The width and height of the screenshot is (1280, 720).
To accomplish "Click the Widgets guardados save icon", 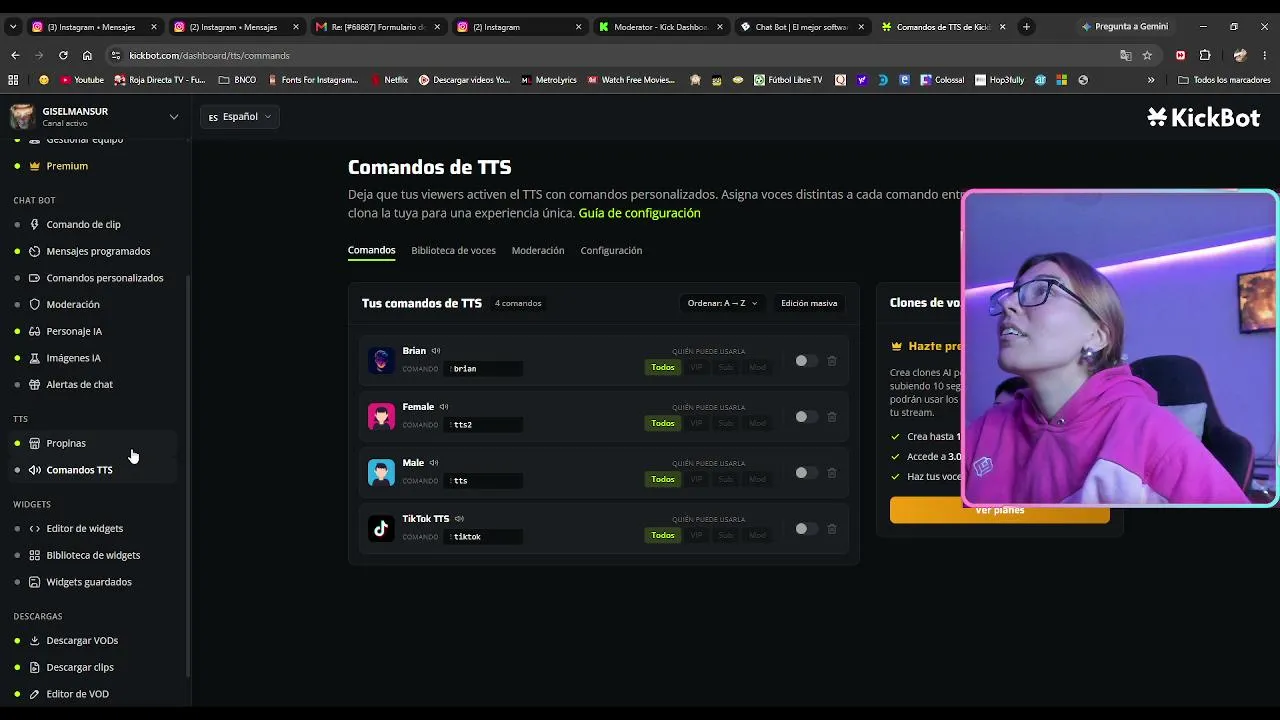I will point(35,582).
